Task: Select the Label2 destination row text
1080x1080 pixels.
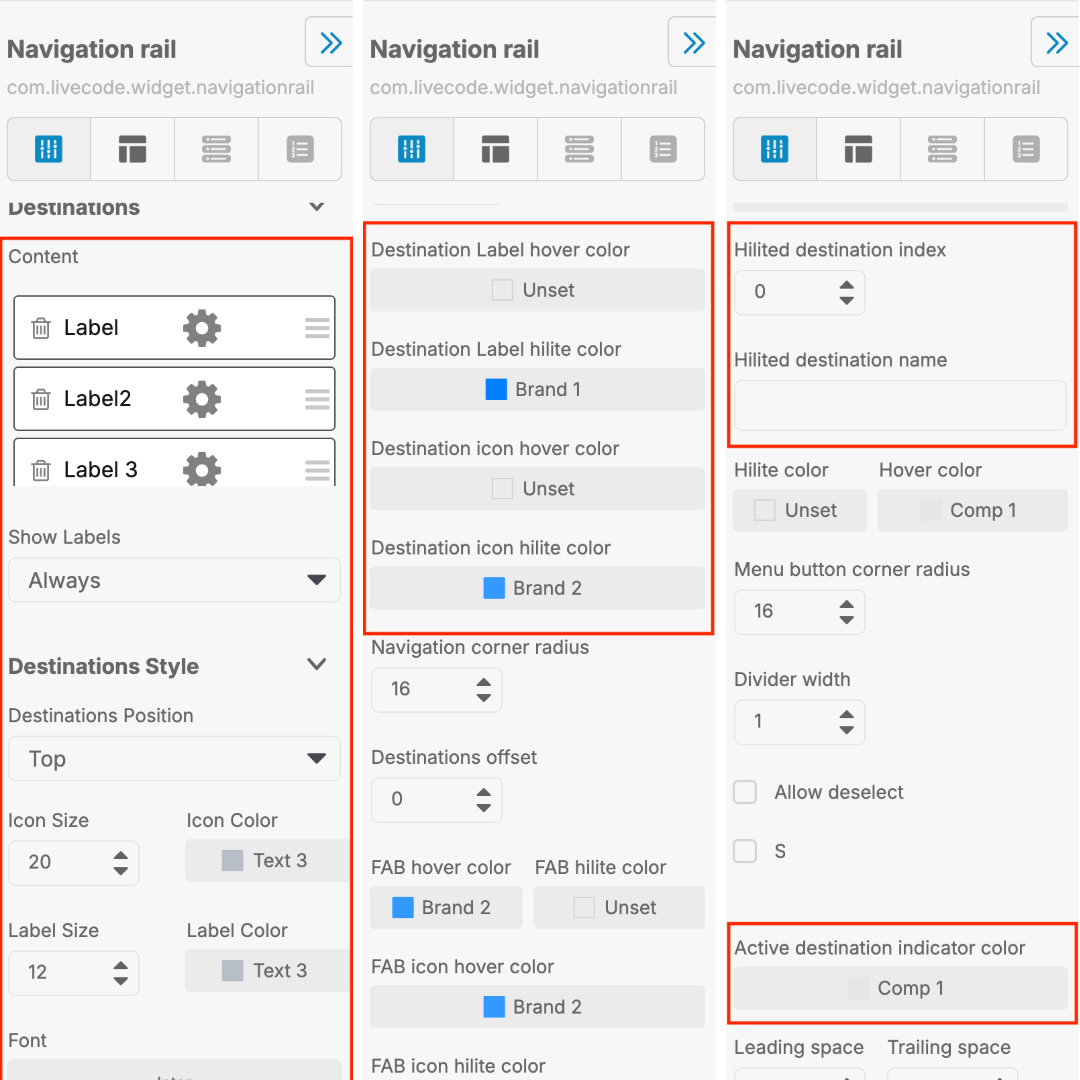Action: (97, 399)
